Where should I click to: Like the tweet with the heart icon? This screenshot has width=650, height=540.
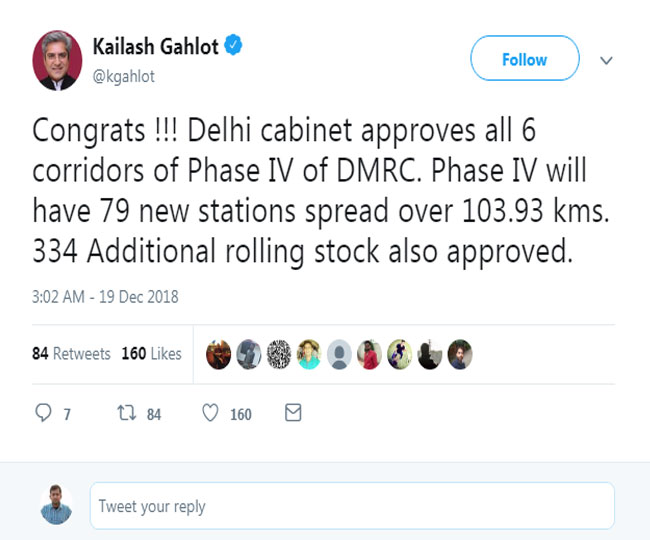point(210,413)
